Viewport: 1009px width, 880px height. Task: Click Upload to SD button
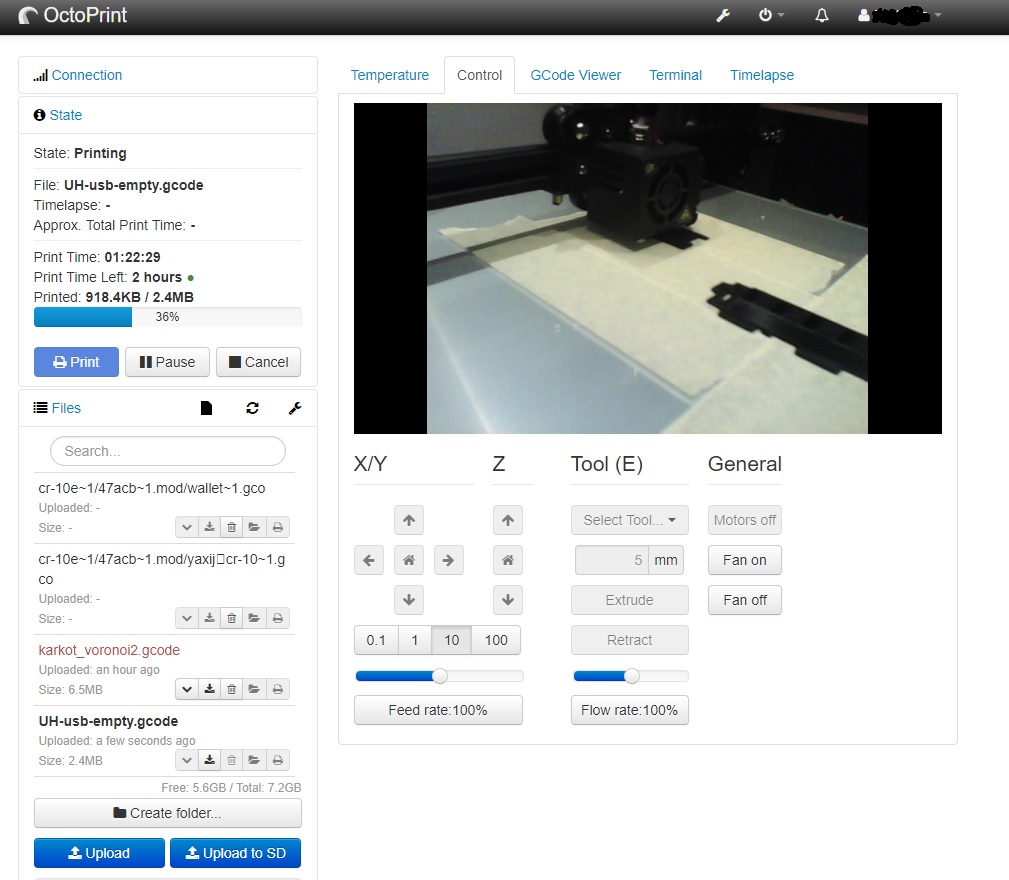[x=236, y=853]
